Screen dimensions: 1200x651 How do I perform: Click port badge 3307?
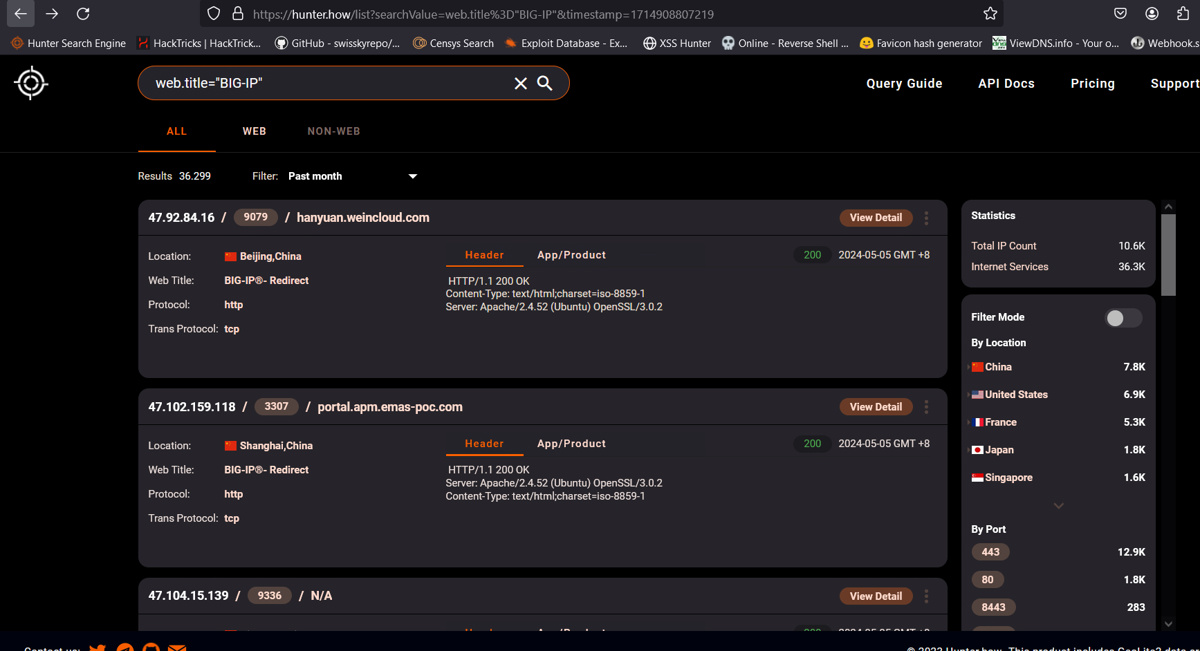(x=277, y=407)
